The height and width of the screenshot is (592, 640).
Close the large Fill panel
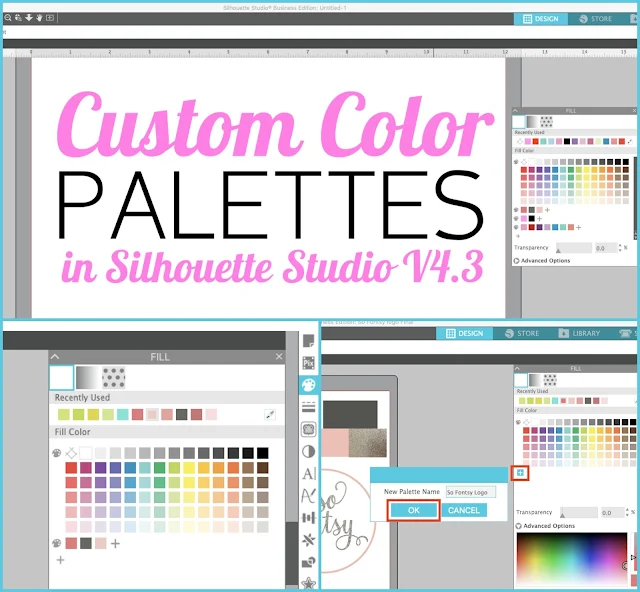[x=279, y=357]
